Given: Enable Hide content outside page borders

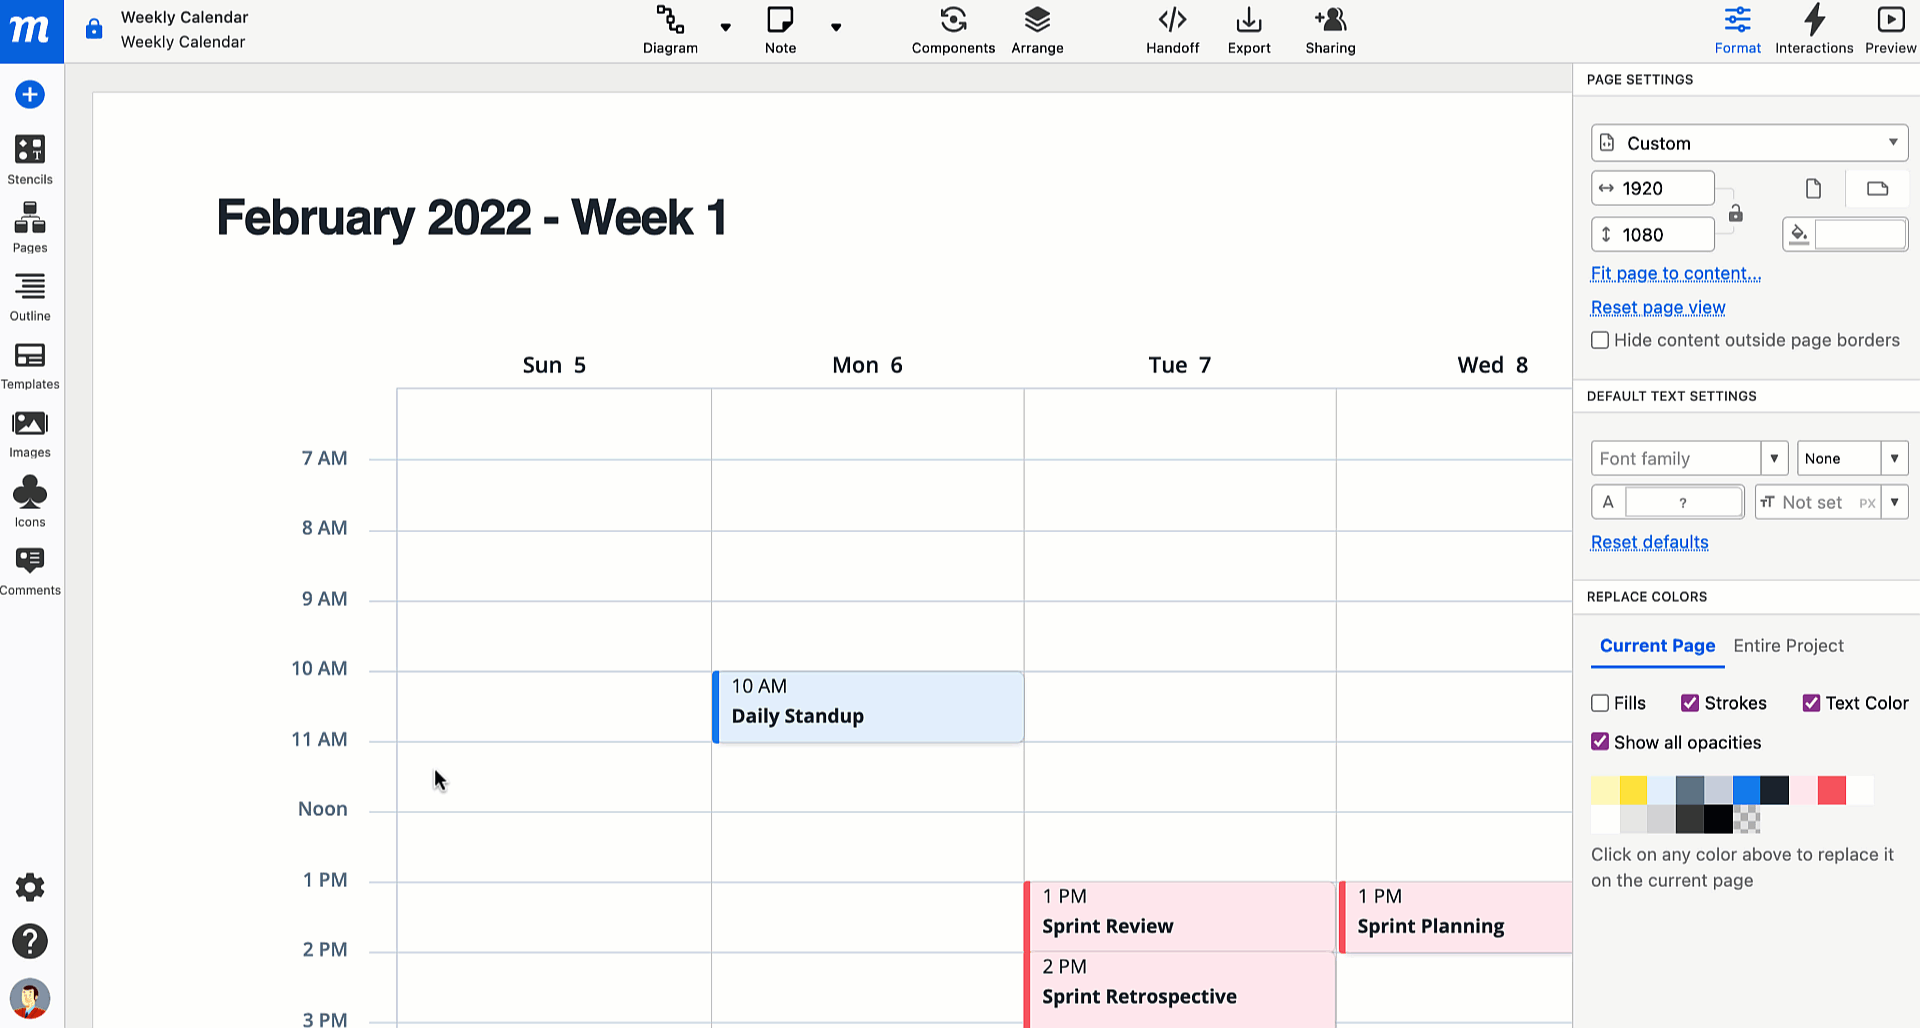Looking at the screenshot, I should pos(1600,340).
